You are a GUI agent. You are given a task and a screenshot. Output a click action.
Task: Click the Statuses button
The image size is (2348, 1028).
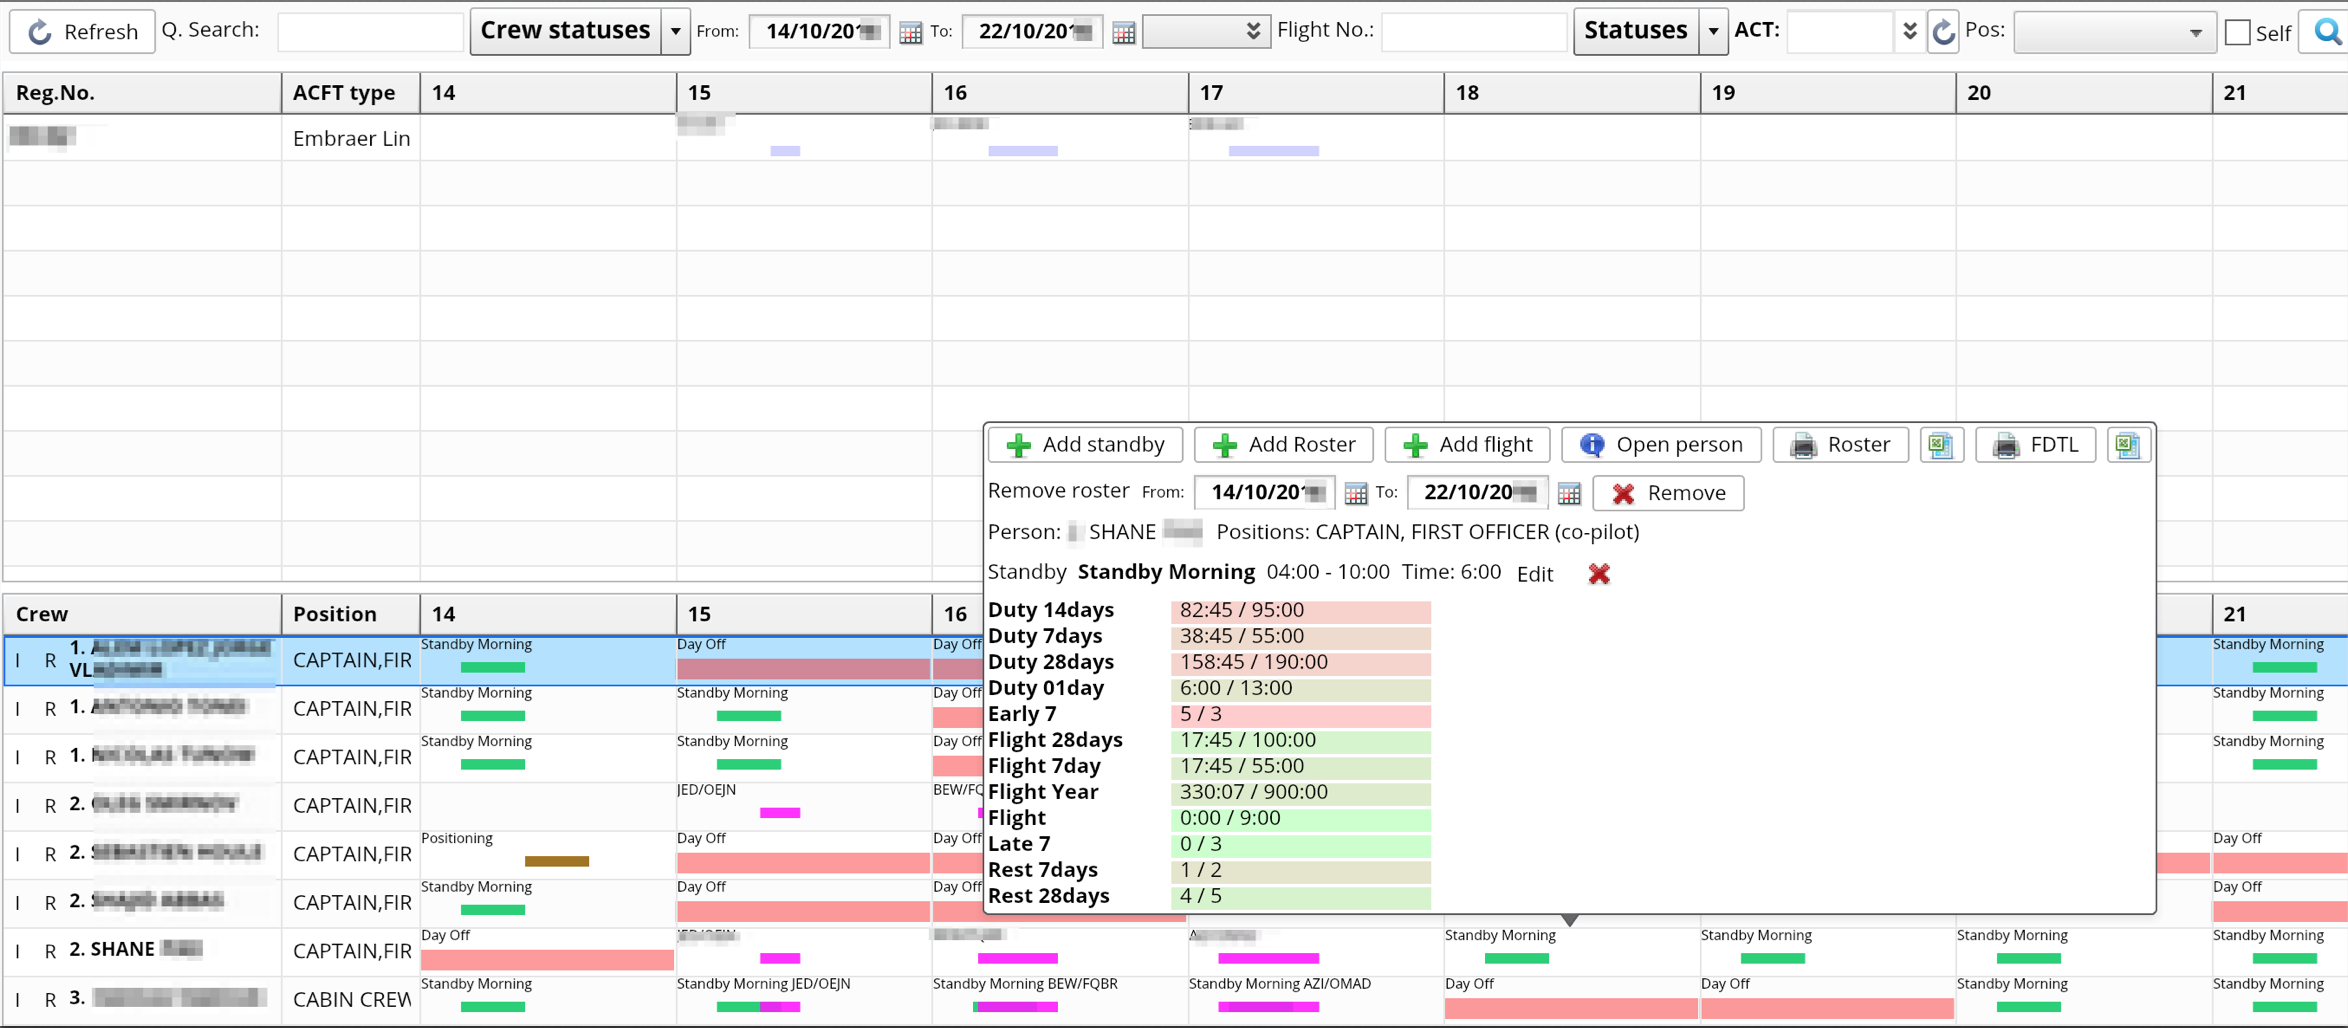pyautogui.click(x=1636, y=31)
